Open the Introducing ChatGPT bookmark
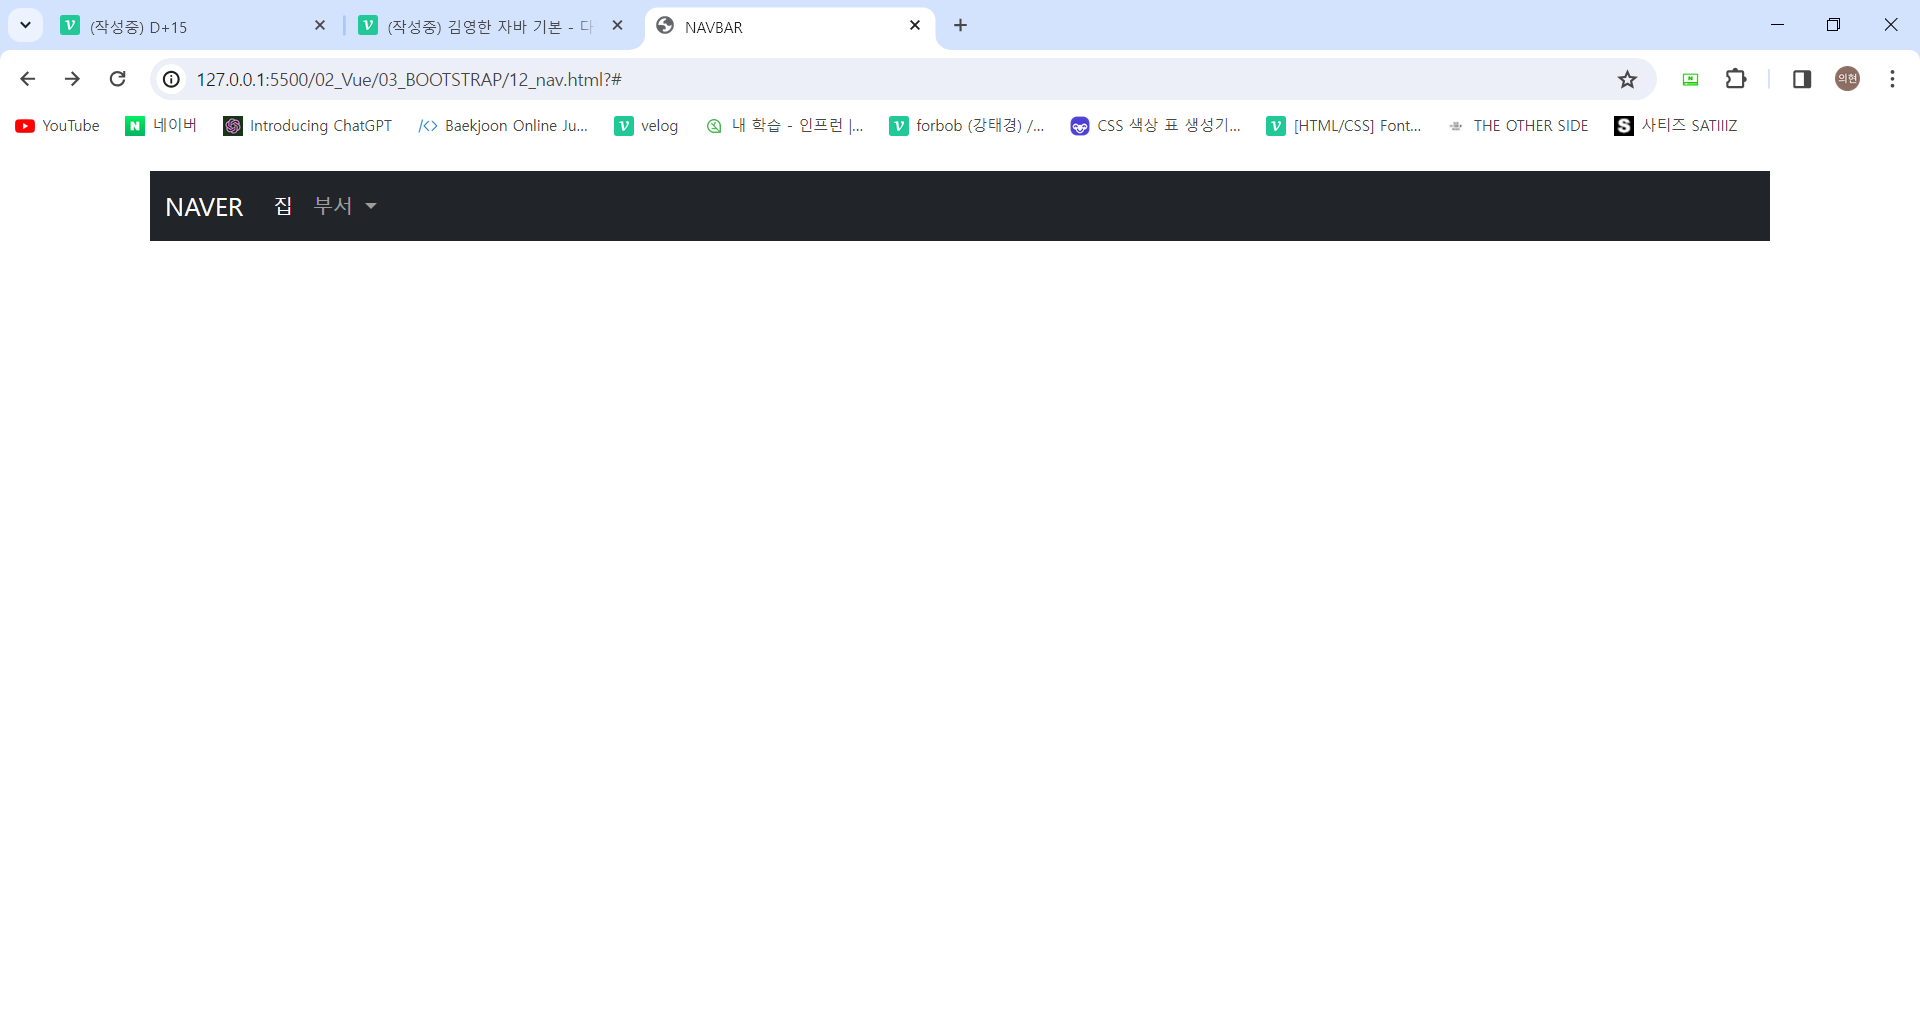 click(308, 125)
